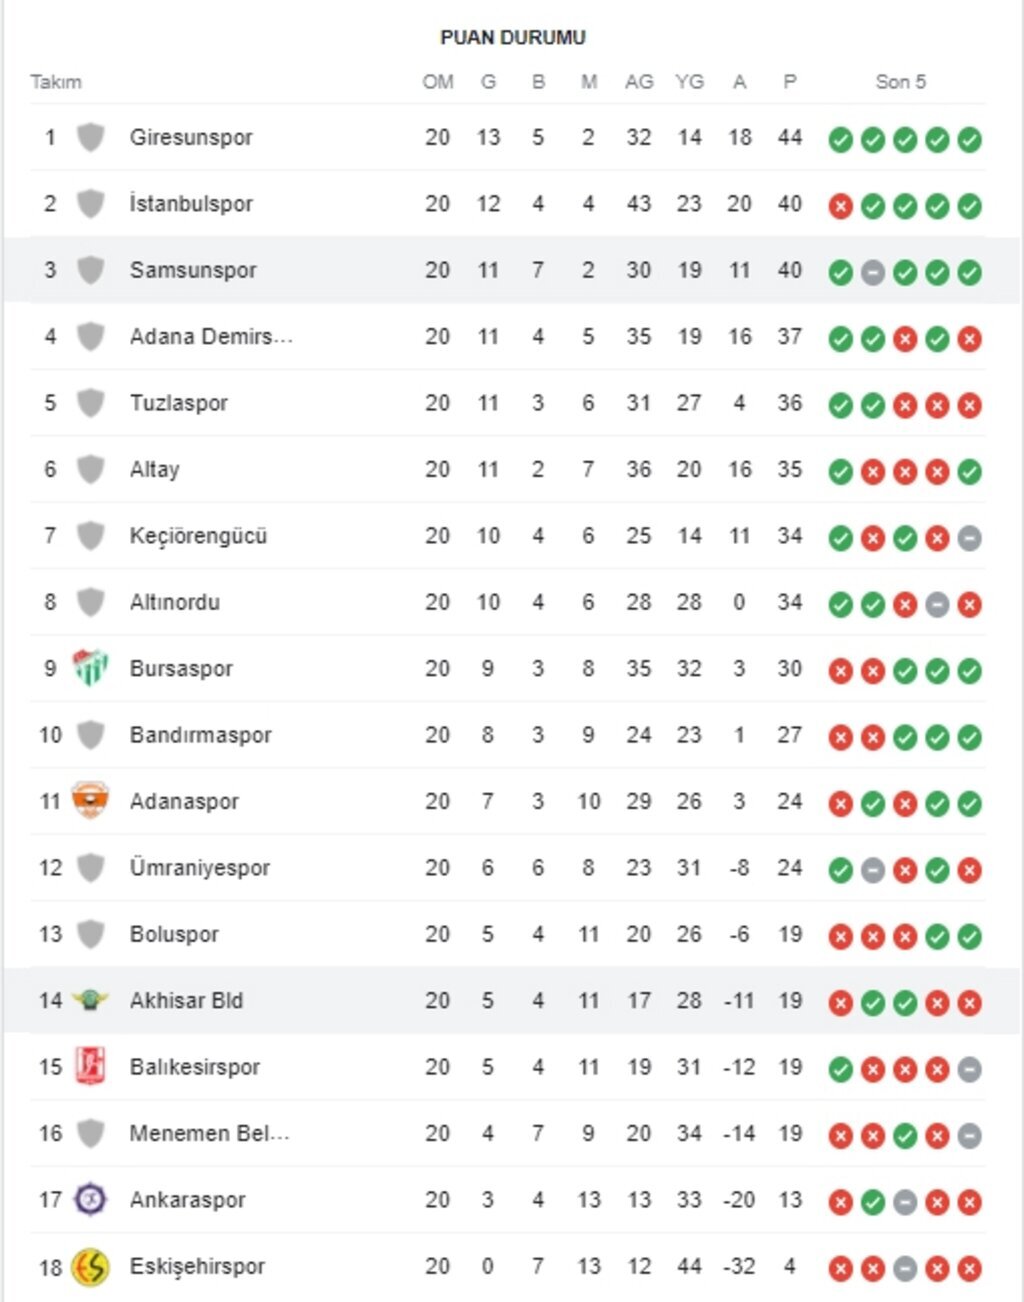
Task: Click the Eskişehirspor club crest icon
Action: (90, 1266)
